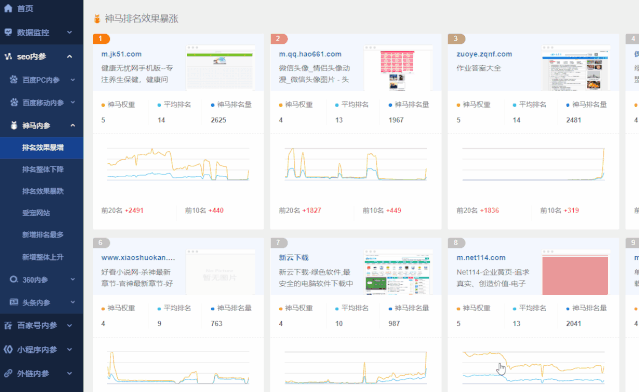Image resolution: width=639 pixels, height=392 pixels.
Task: Open the m.qq.hao661.com link
Action: pyautogui.click(x=310, y=54)
